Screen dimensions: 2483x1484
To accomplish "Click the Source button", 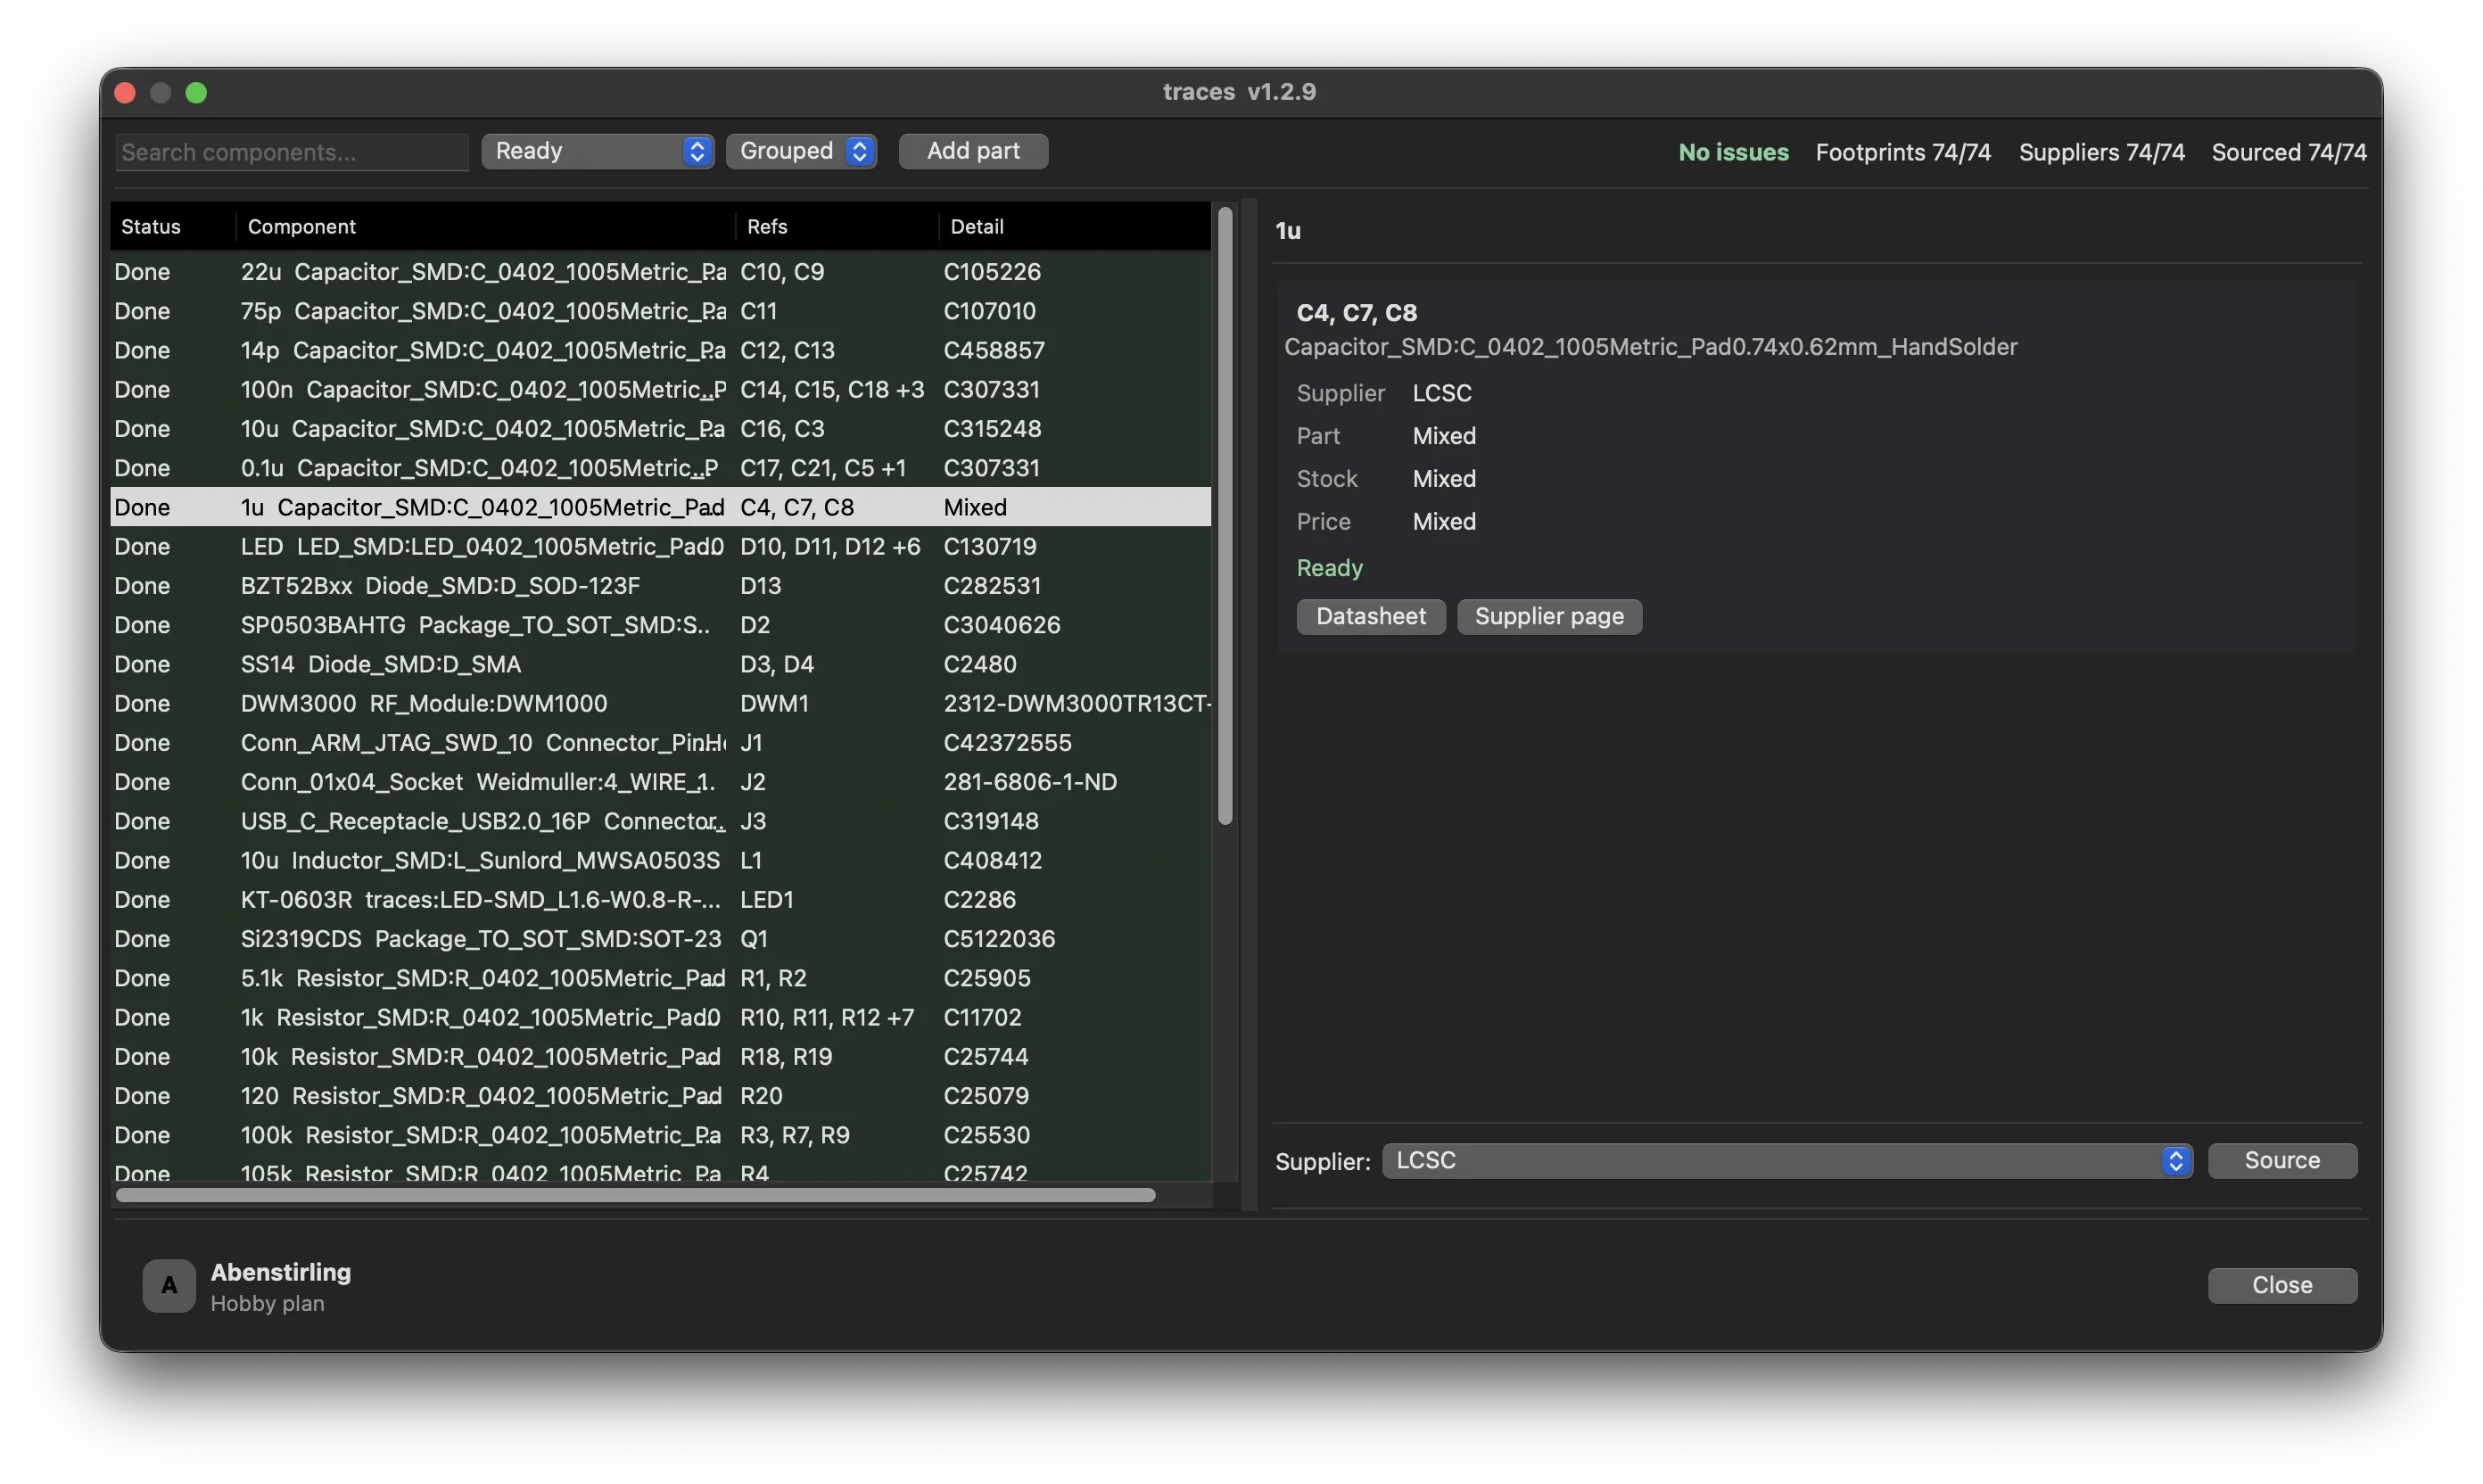I will click(2282, 1160).
